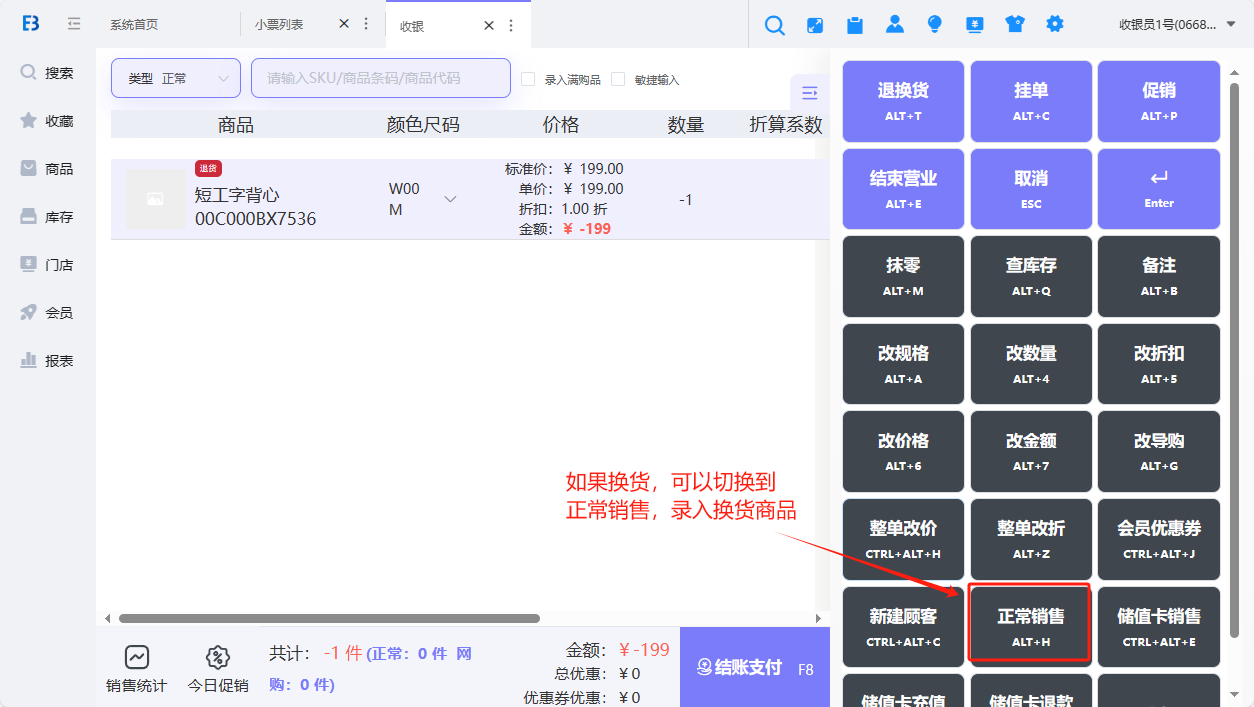Click the 储值卡销售 button
The height and width of the screenshot is (707, 1254).
1159,627
